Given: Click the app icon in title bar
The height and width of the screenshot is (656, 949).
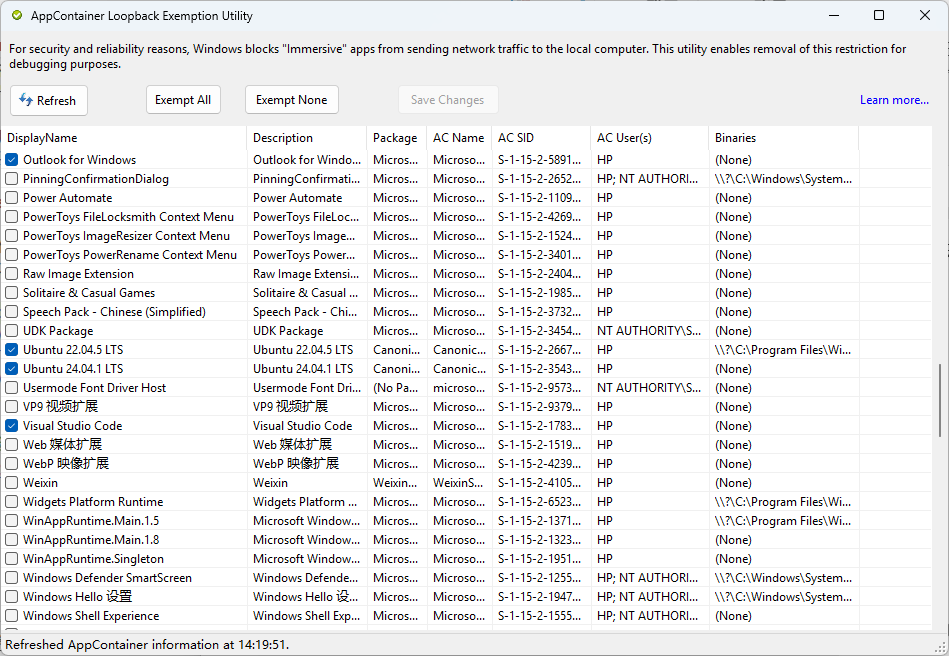Looking at the screenshot, I should (x=16, y=16).
